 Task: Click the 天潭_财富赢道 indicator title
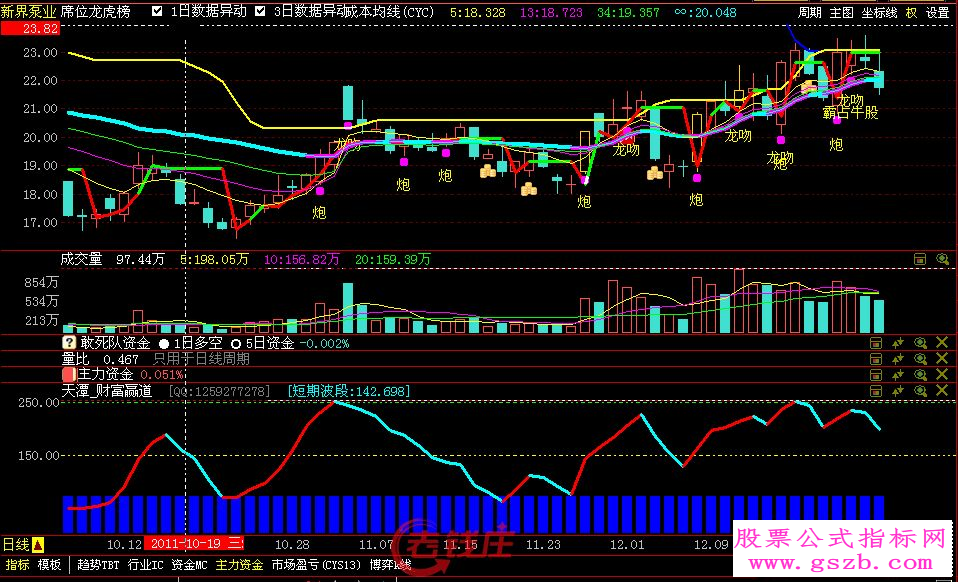click(x=107, y=391)
